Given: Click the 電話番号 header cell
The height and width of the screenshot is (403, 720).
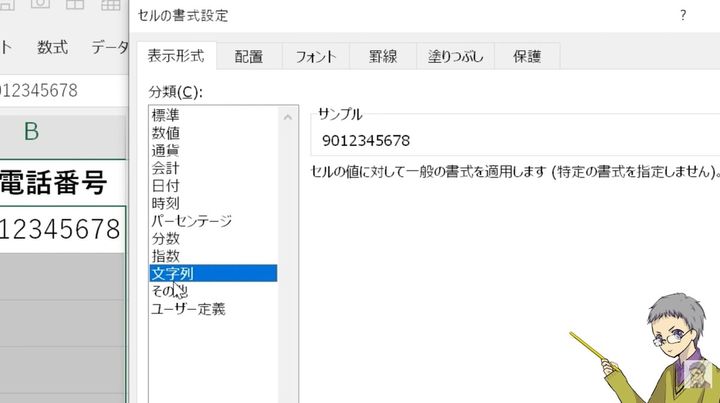Looking at the screenshot, I should pyautogui.click(x=62, y=182).
